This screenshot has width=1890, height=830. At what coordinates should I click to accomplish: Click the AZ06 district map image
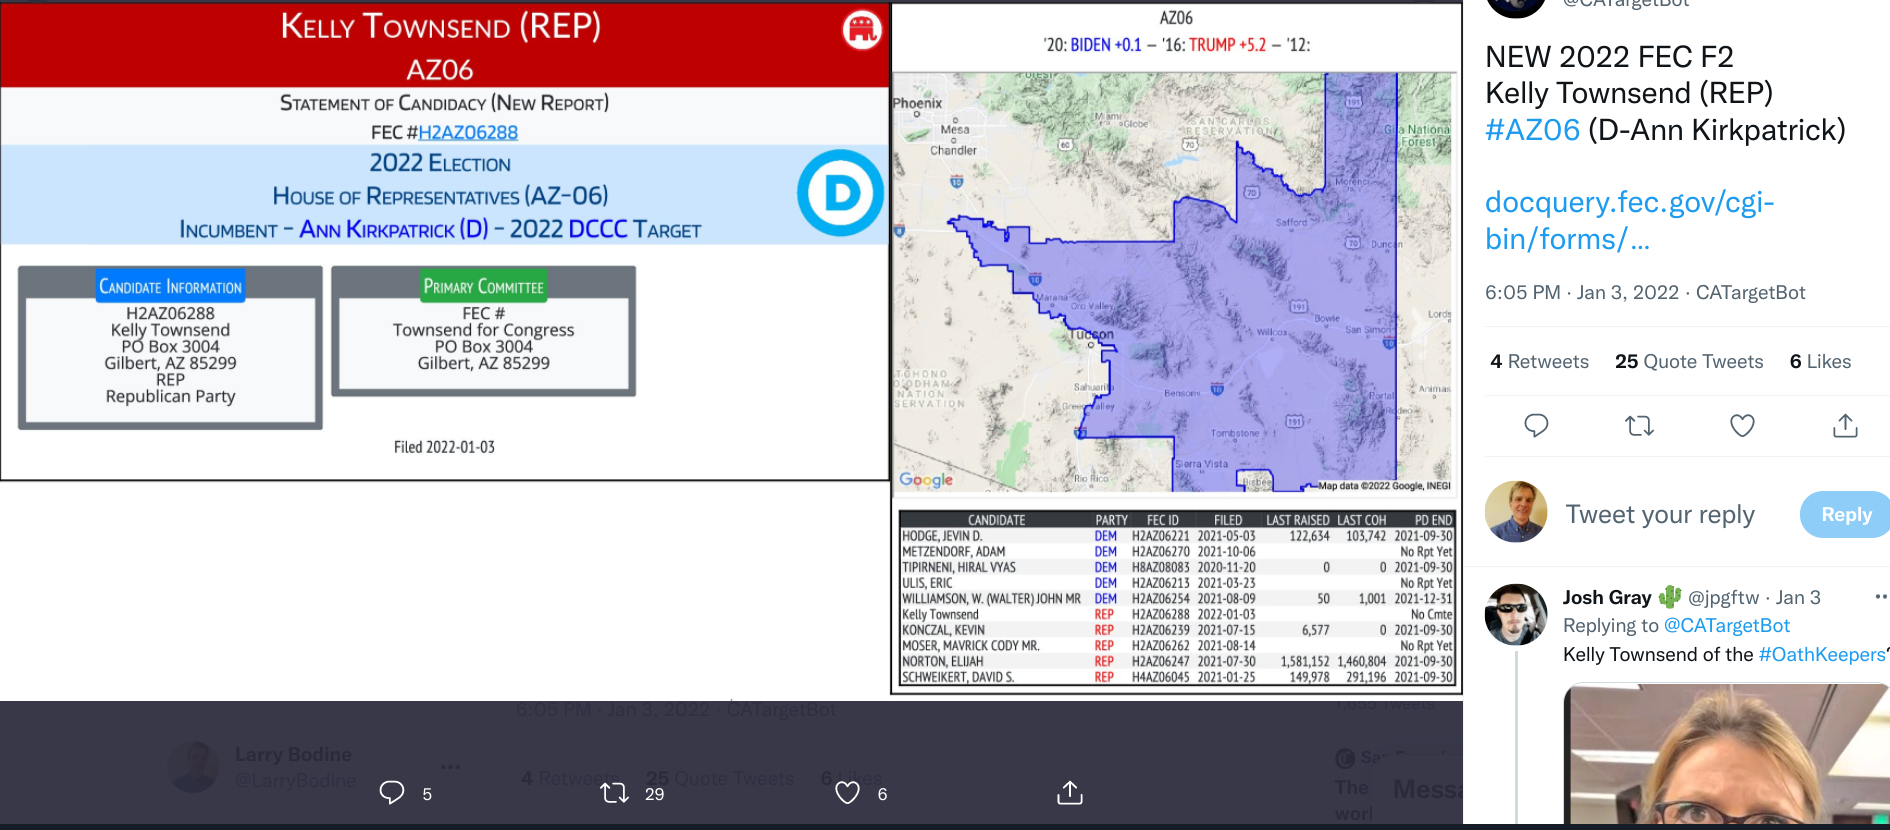pyautogui.click(x=1172, y=282)
